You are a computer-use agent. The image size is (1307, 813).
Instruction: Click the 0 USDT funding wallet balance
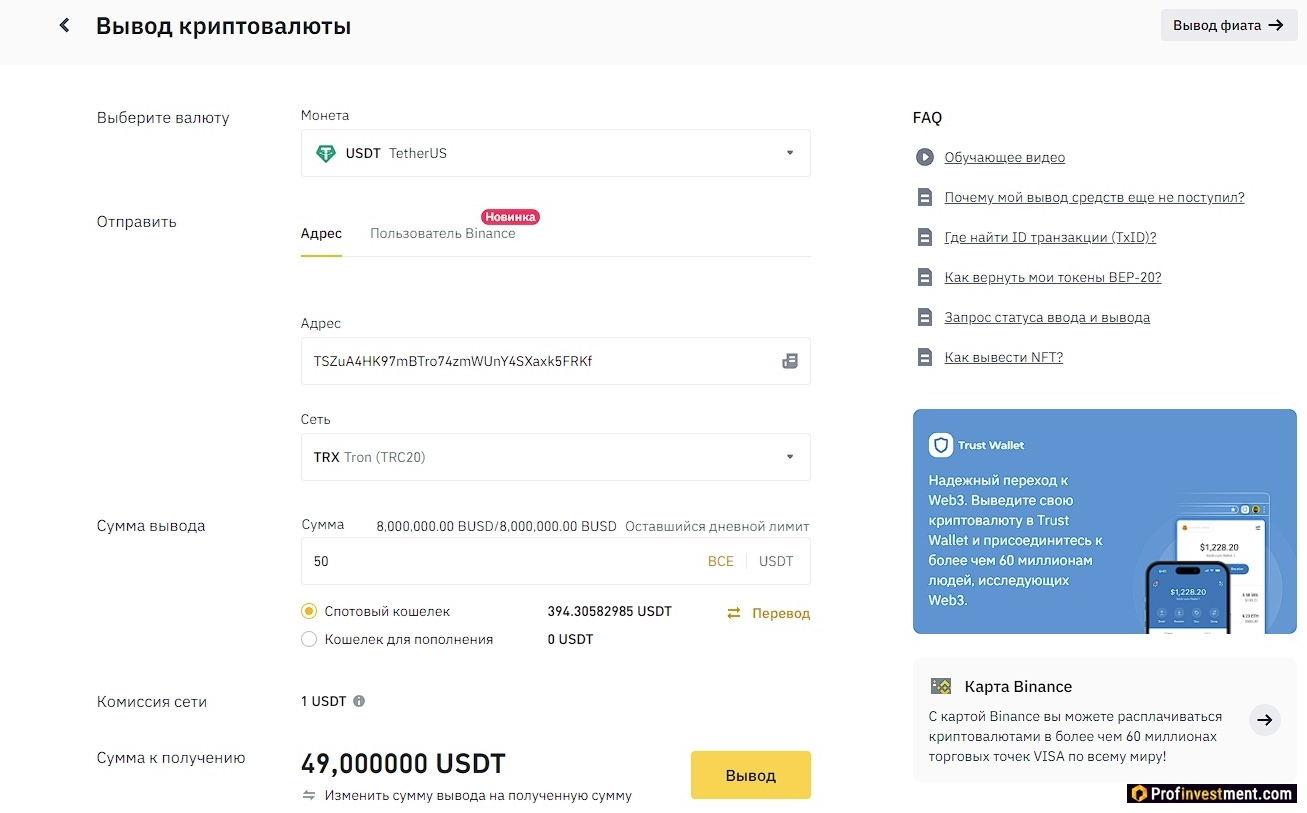coord(570,639)
